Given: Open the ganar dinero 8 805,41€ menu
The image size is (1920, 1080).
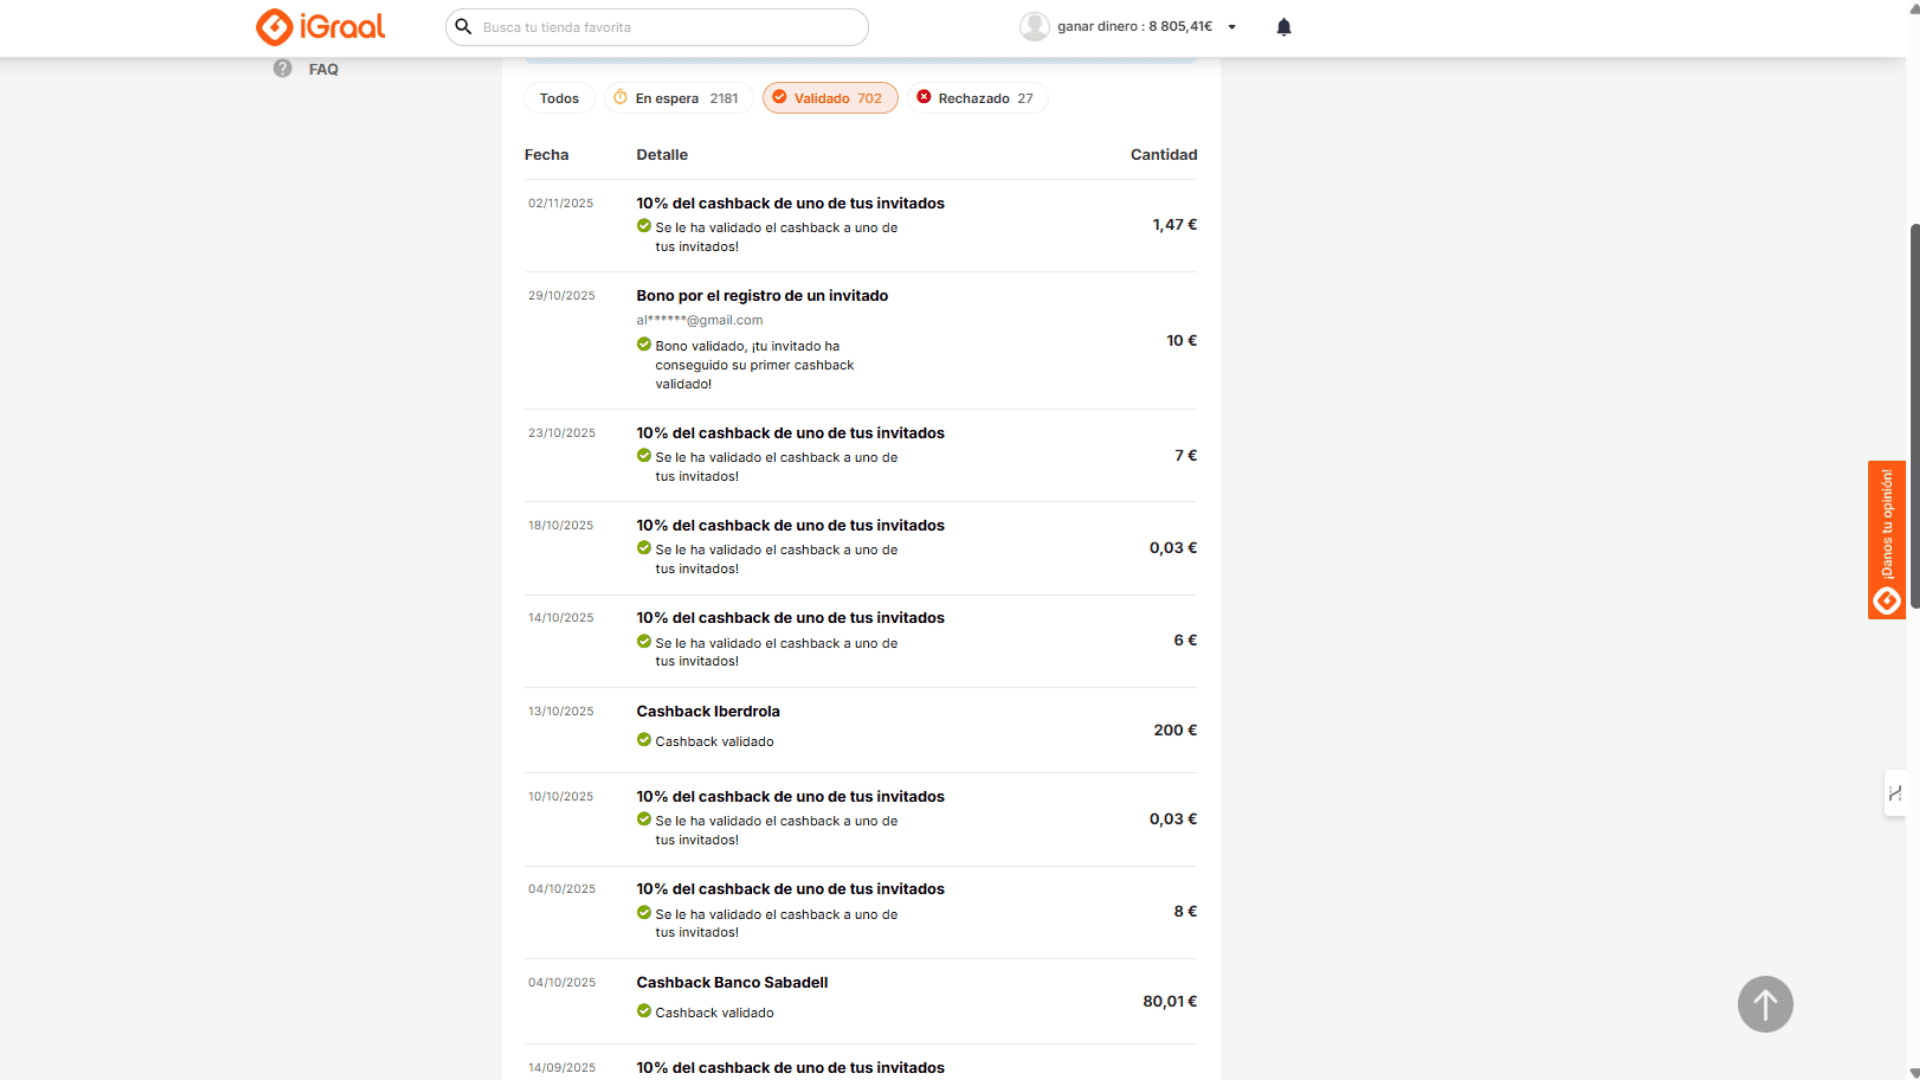Looking at the screenshot, I should 1134,27.
